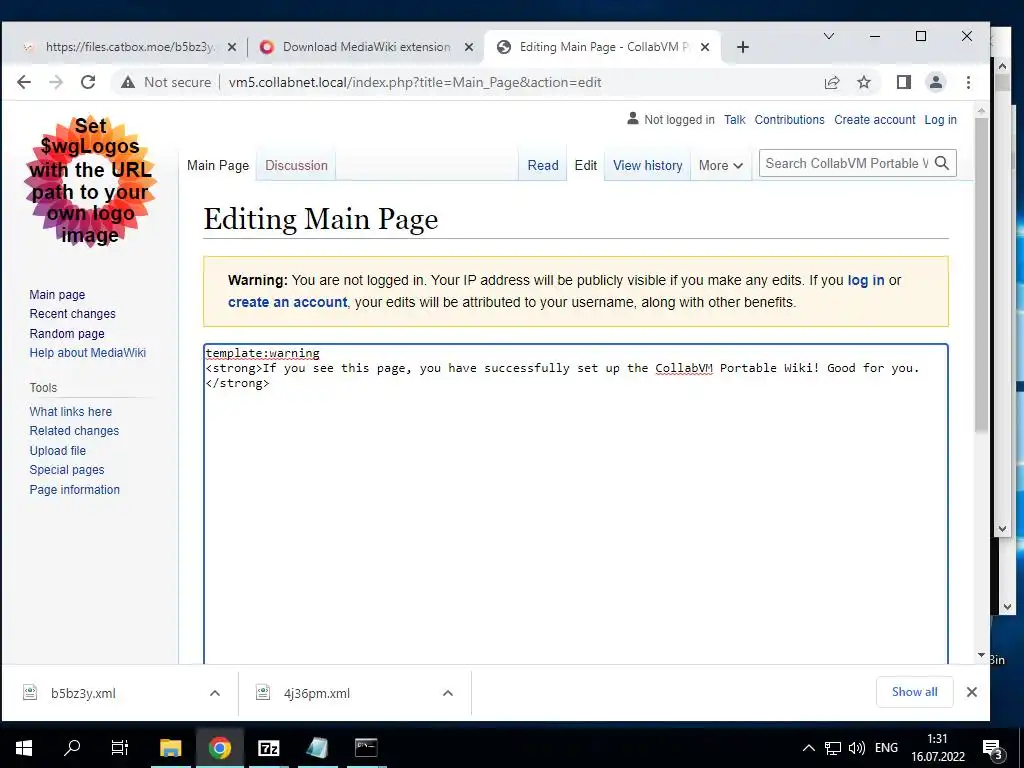Viewport: 1024px width, 768px height.
Task: Open the Talk link
Action: point(734,120)
